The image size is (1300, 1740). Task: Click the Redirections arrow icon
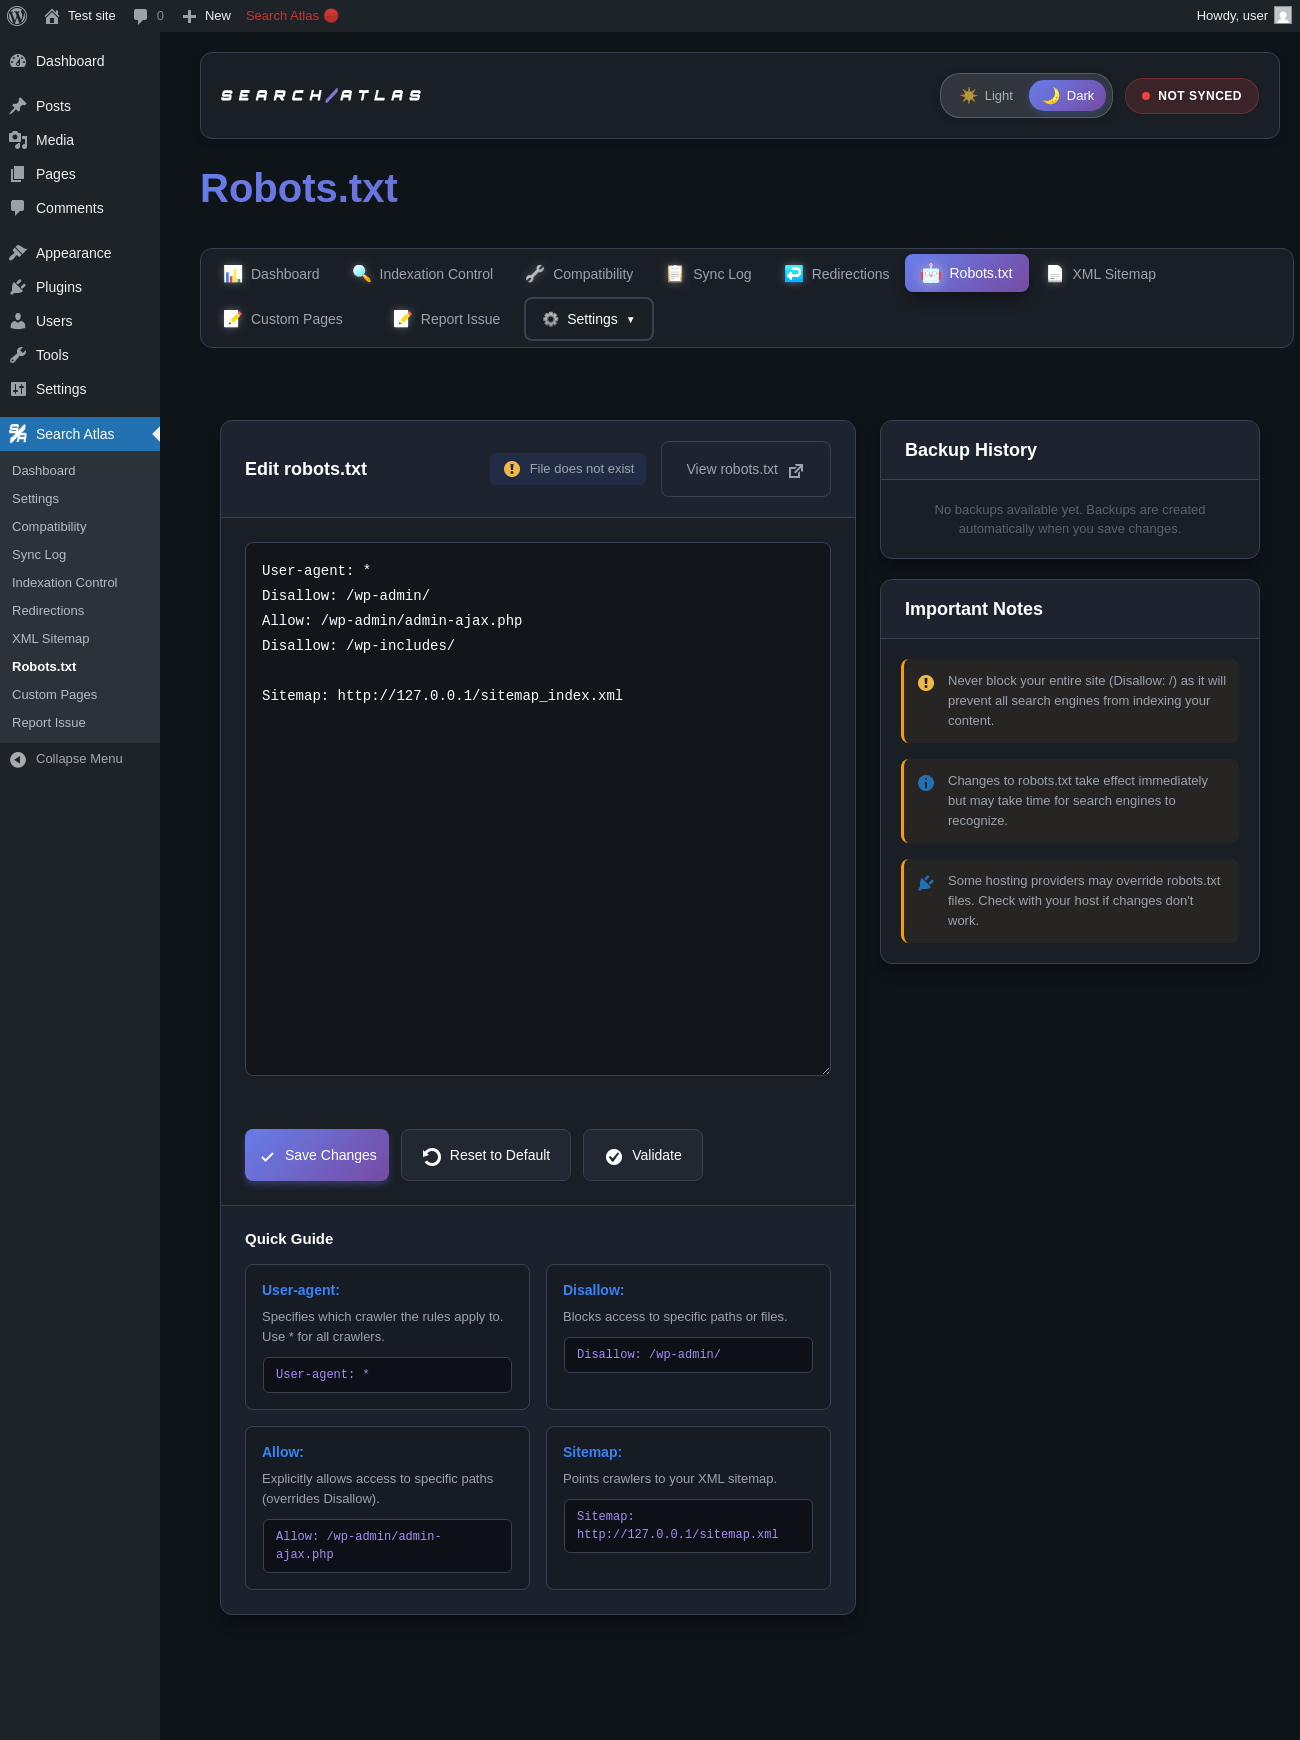(x=794, y=273)
